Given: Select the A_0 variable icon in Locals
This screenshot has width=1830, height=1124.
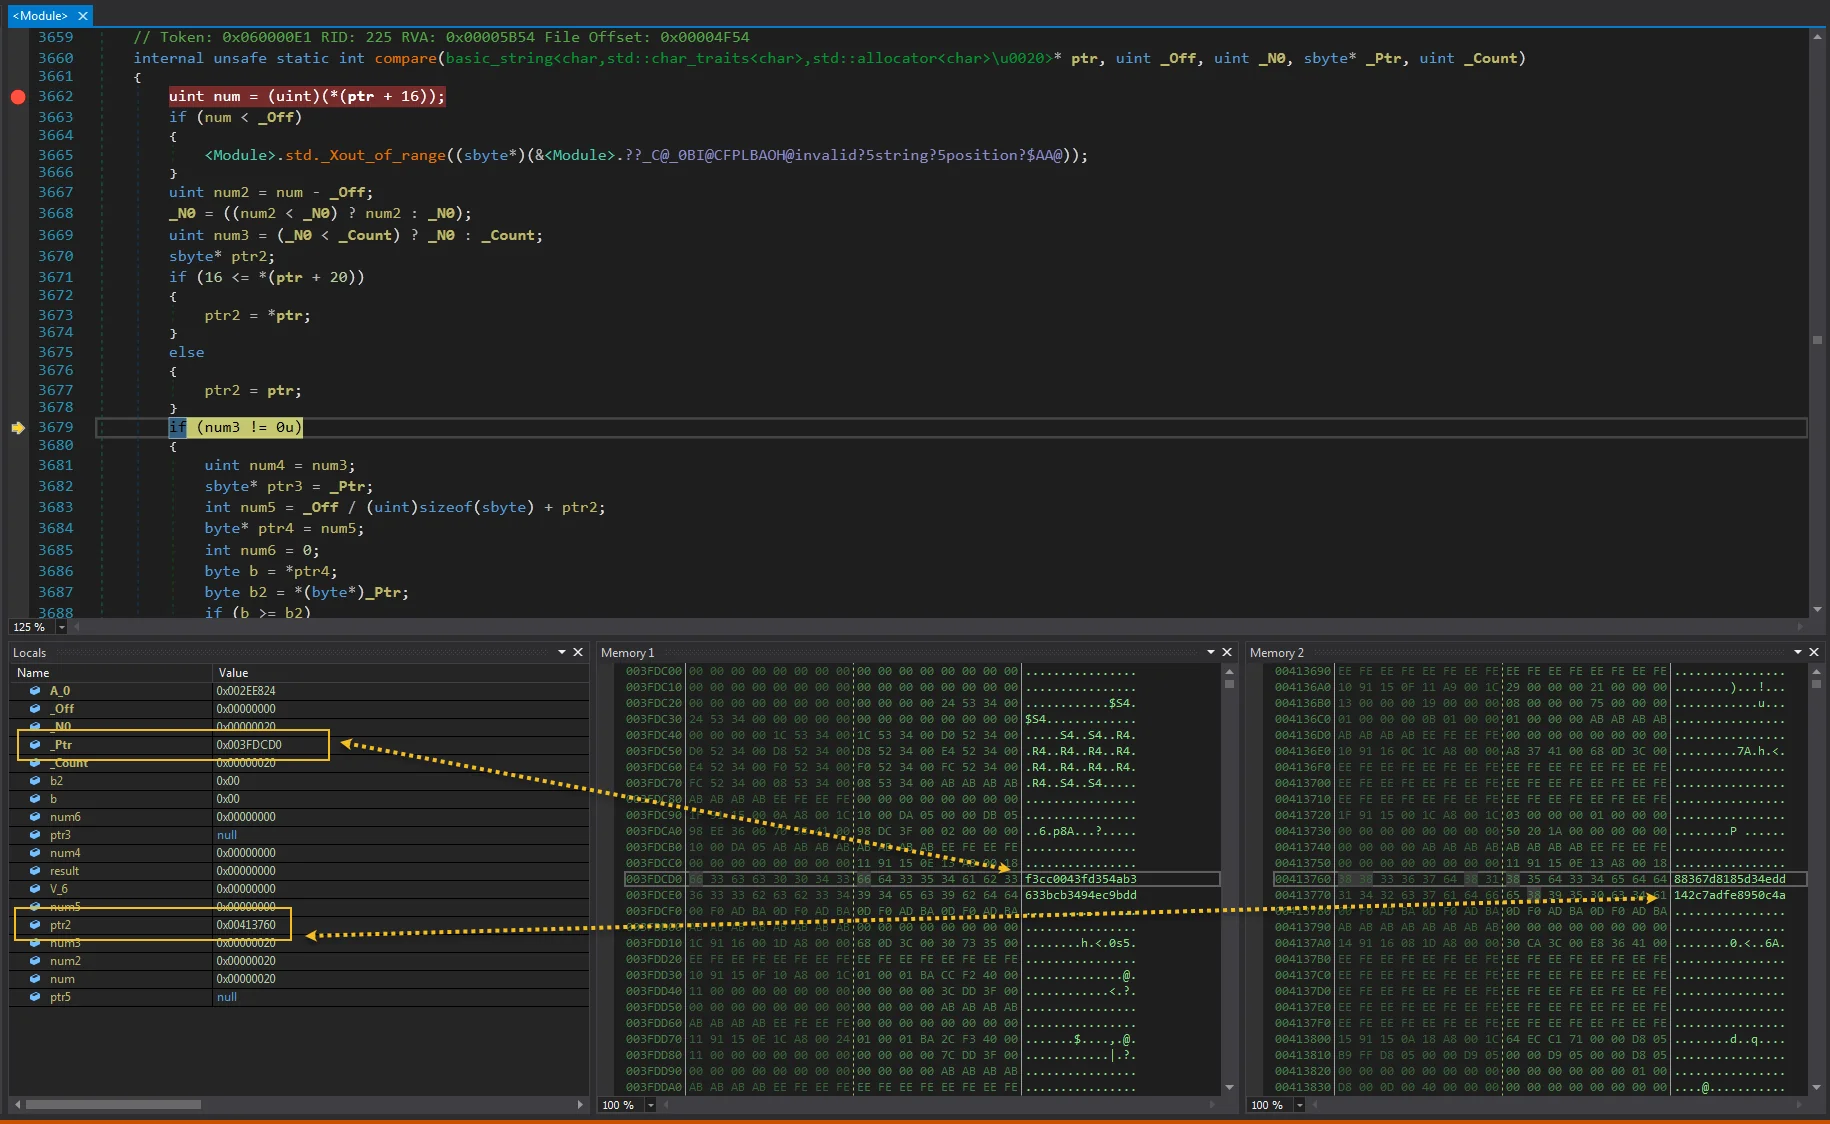Looking at the screenshot, I should point(35,691).
